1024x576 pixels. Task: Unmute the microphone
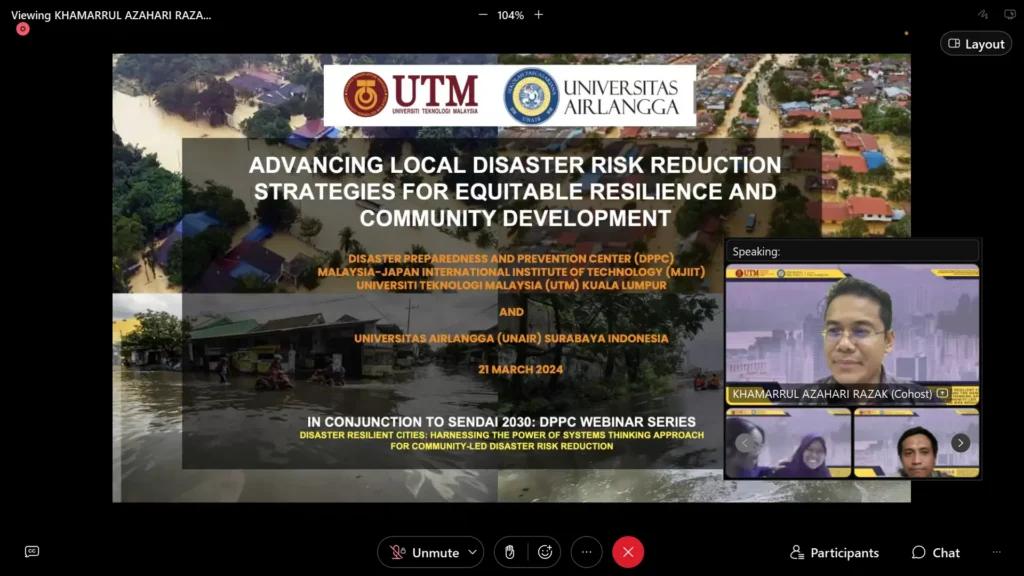pos(425,552)
